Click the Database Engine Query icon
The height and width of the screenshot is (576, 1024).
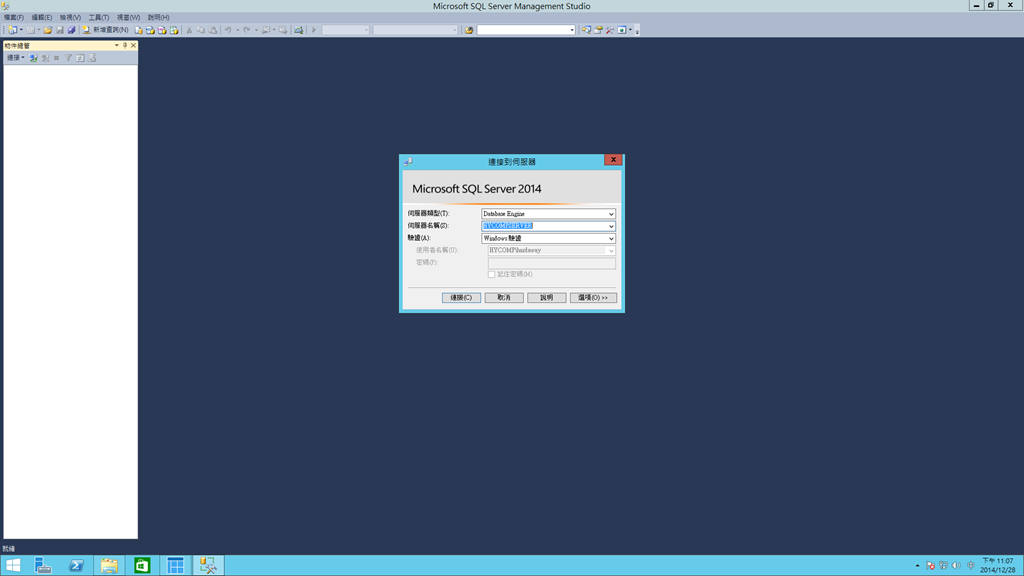pos(138,30)
